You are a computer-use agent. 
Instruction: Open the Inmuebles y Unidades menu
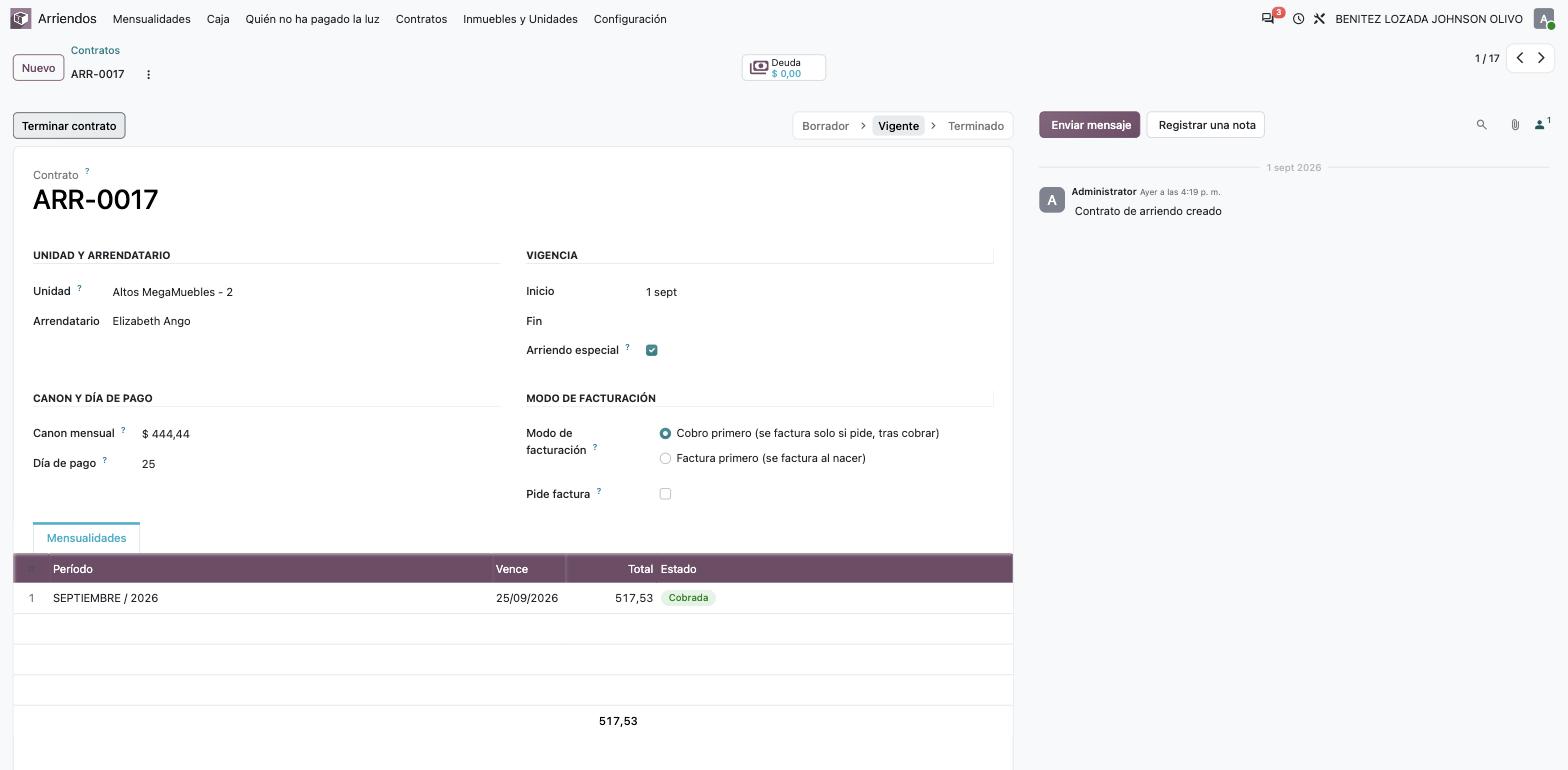pyautogui.click(x=520, y=19)
